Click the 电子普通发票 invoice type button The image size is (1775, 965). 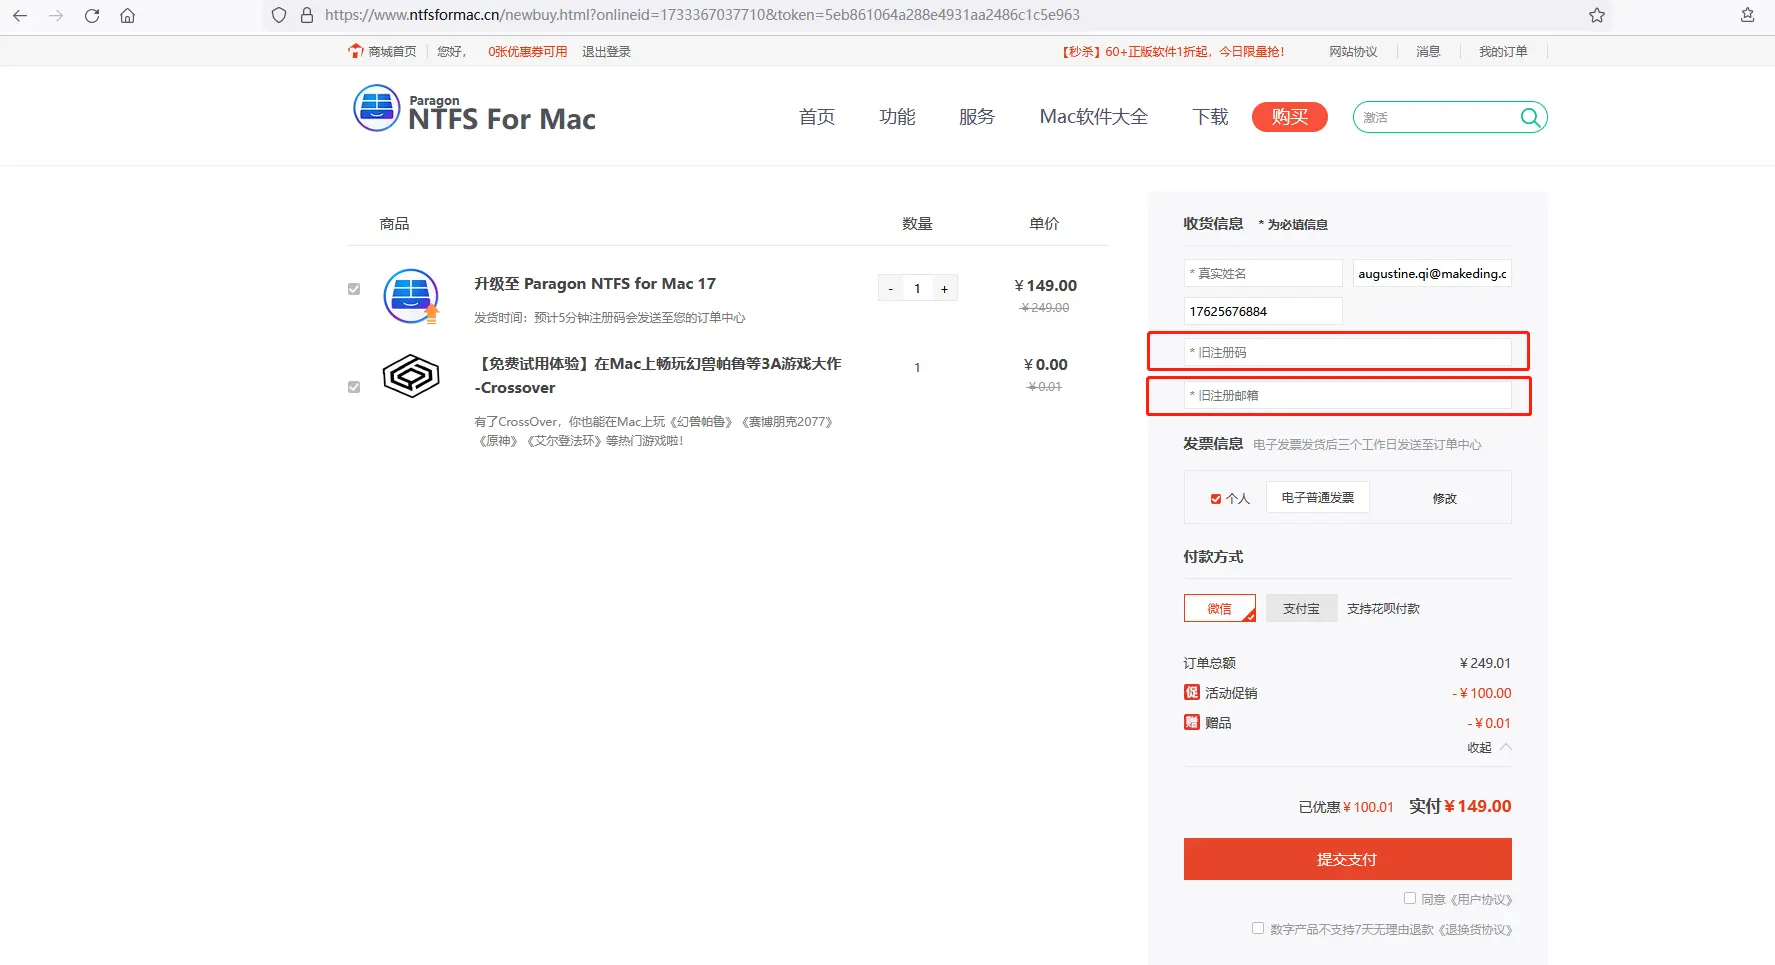click(x=1318, y=498)
